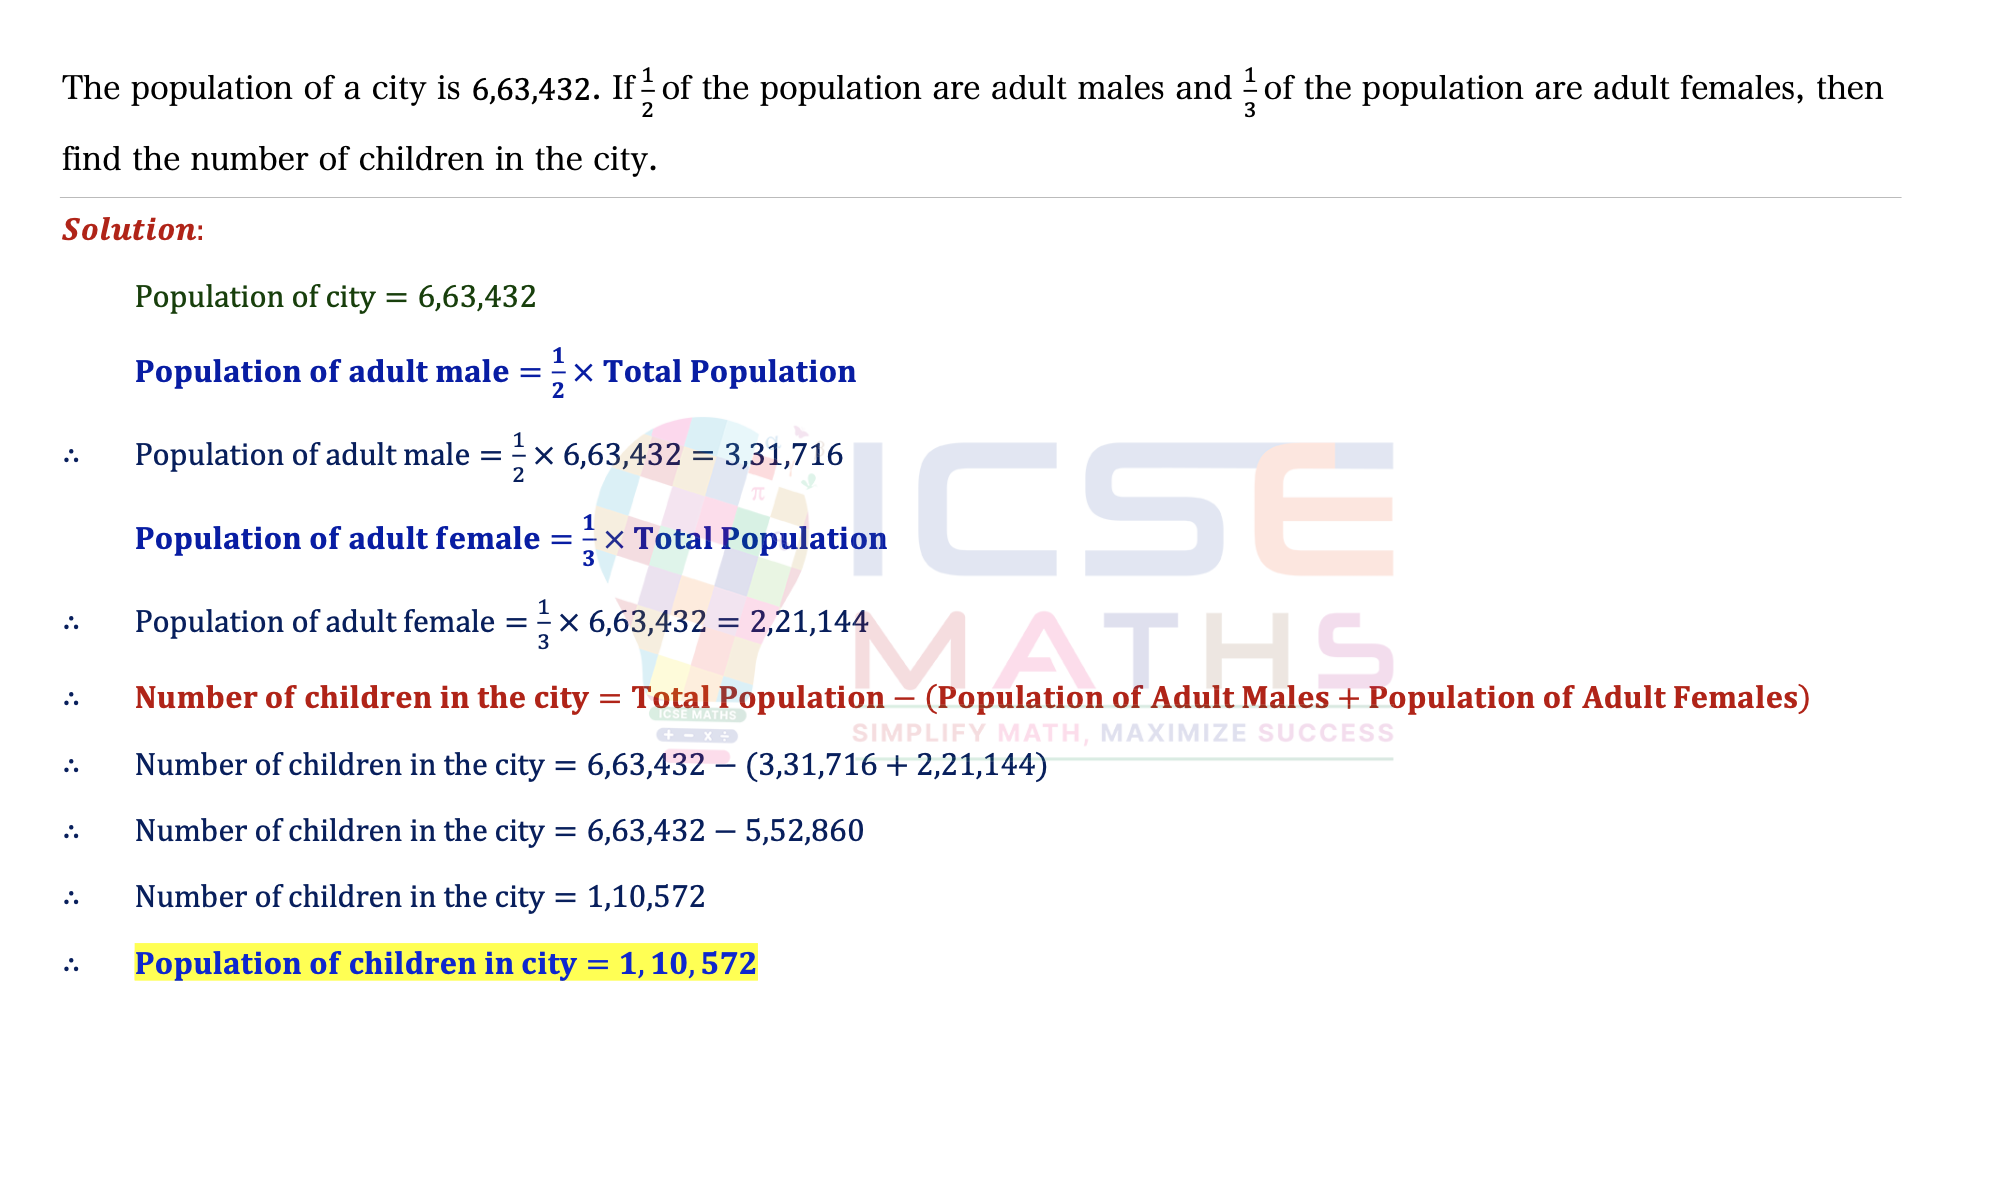The height and width of the screenshot is (1180, 1990).
Task: Click the 1/3 fraction in the question
Action: (x=1249, y=93)
